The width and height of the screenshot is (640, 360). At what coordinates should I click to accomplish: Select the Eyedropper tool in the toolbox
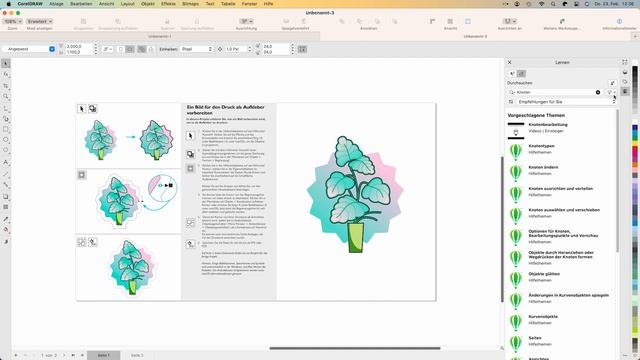(6, 219)
